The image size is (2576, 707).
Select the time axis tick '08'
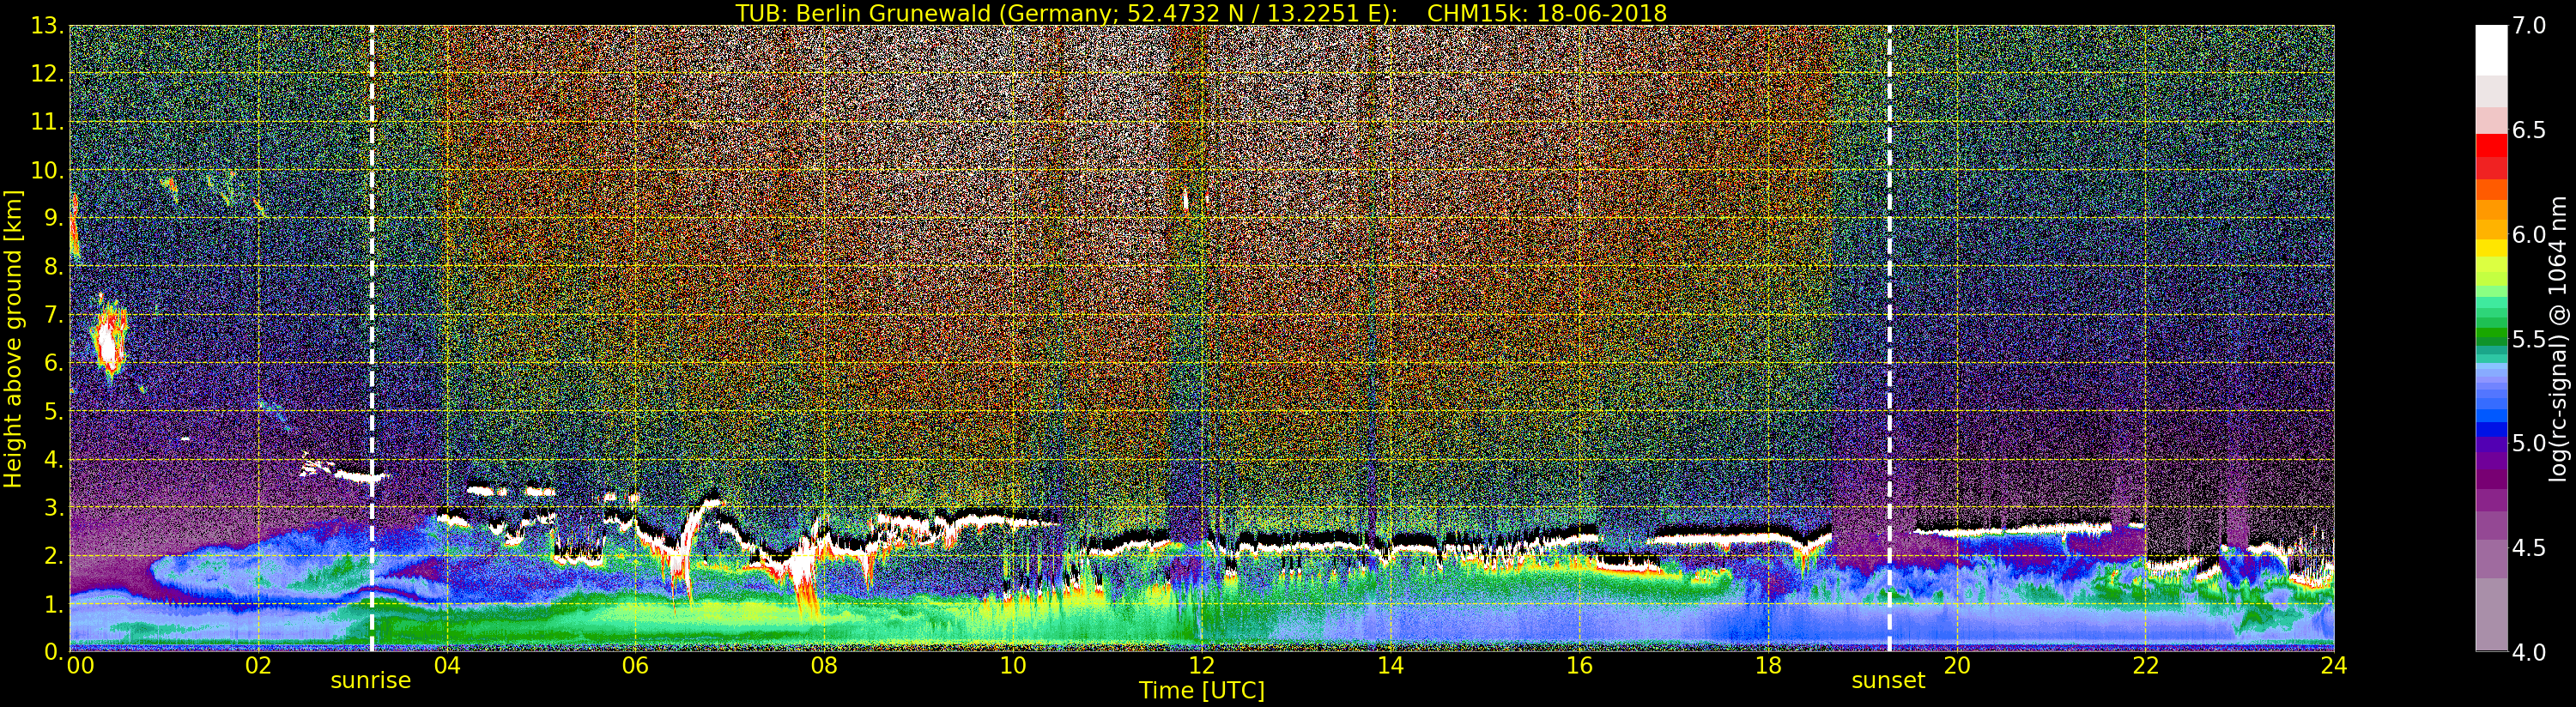click(x=824, y=666)
